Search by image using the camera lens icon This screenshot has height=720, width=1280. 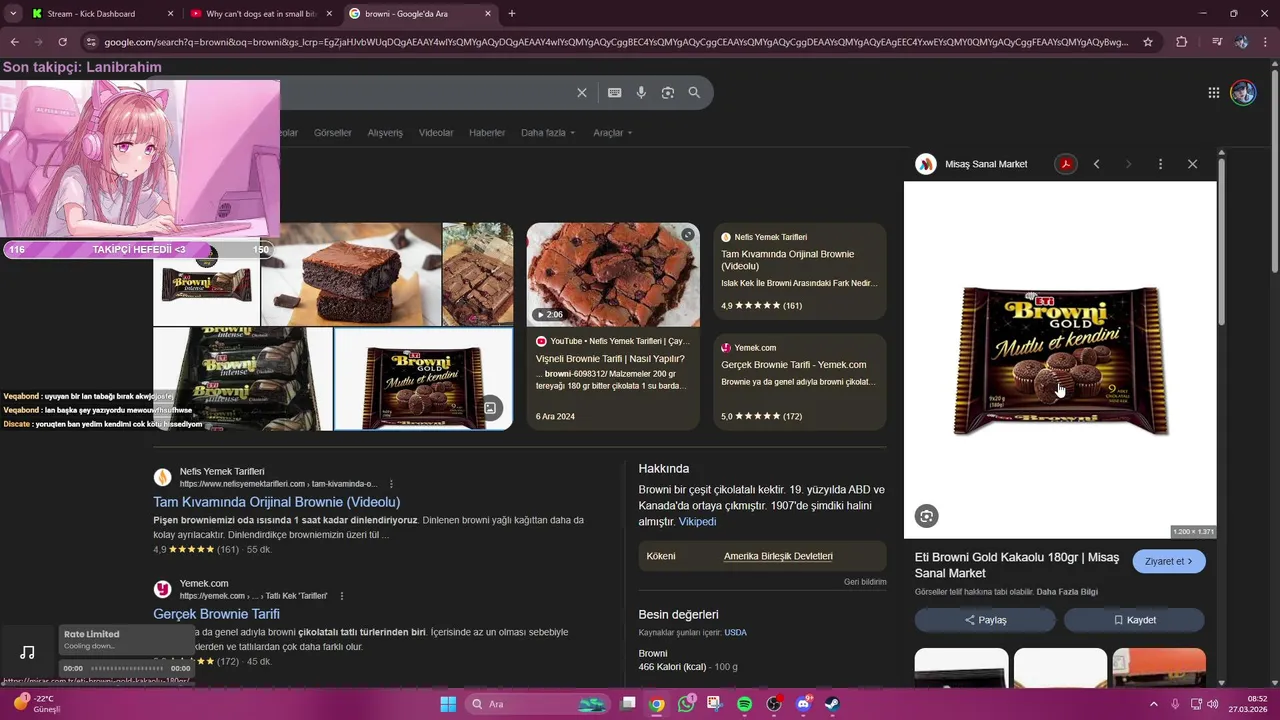coord(668,93)
